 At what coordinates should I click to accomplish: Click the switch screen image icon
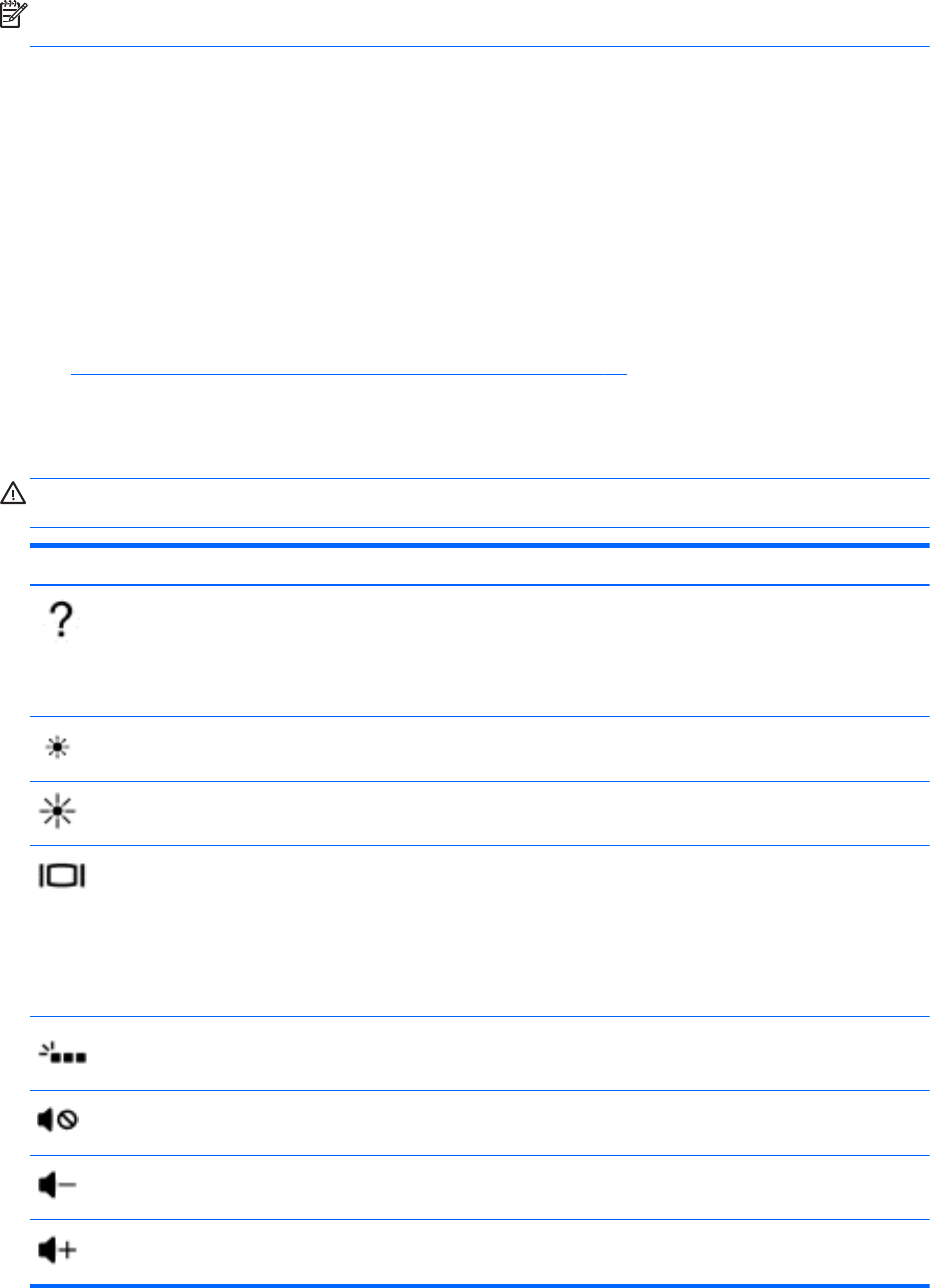(x=62, y=876)
